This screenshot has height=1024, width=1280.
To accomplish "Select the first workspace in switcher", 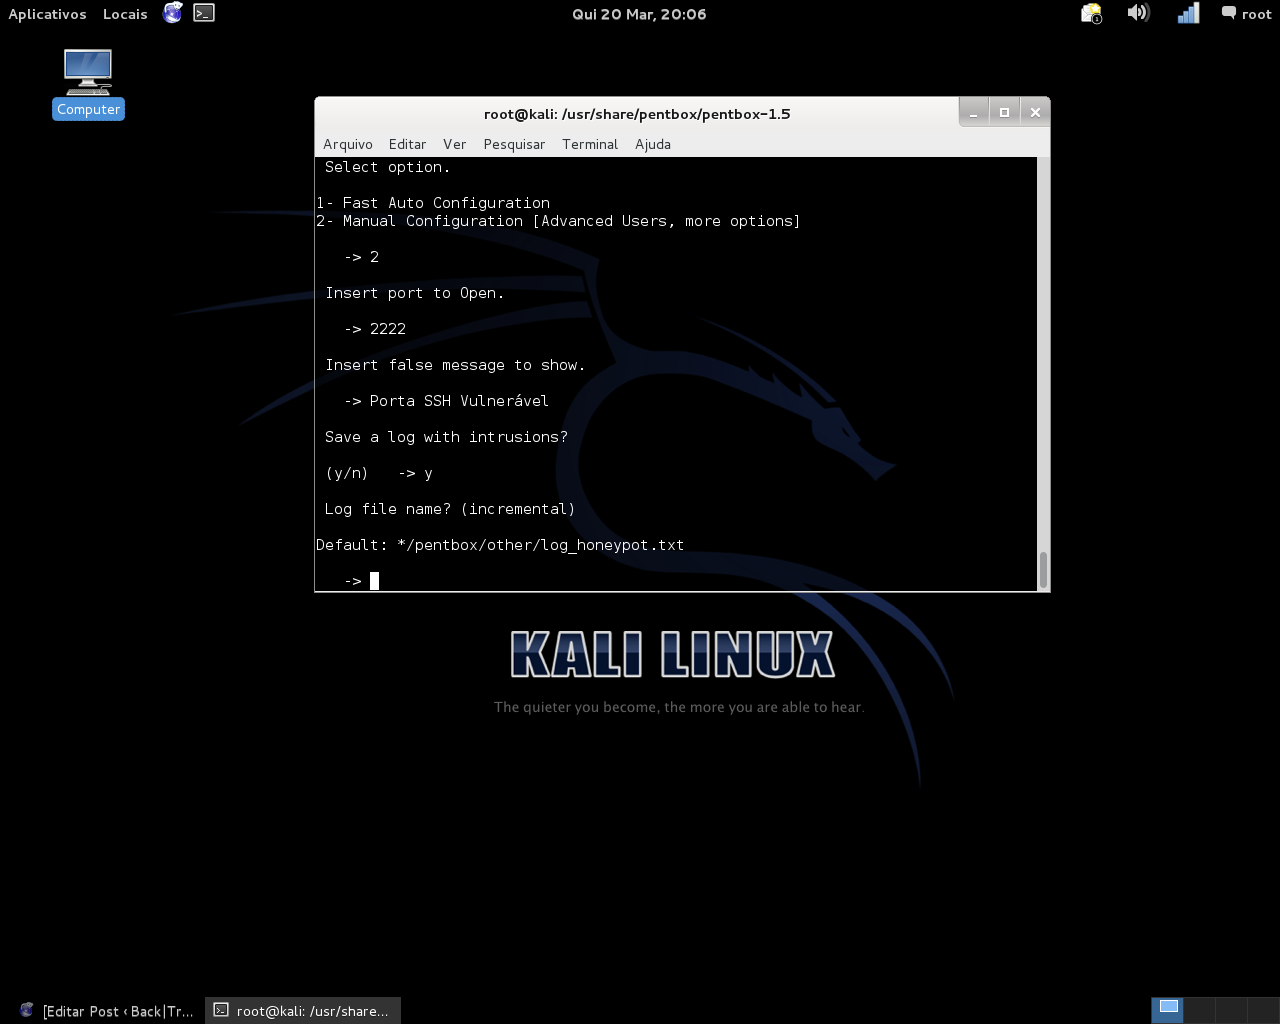I will tap(1168, 1010).
